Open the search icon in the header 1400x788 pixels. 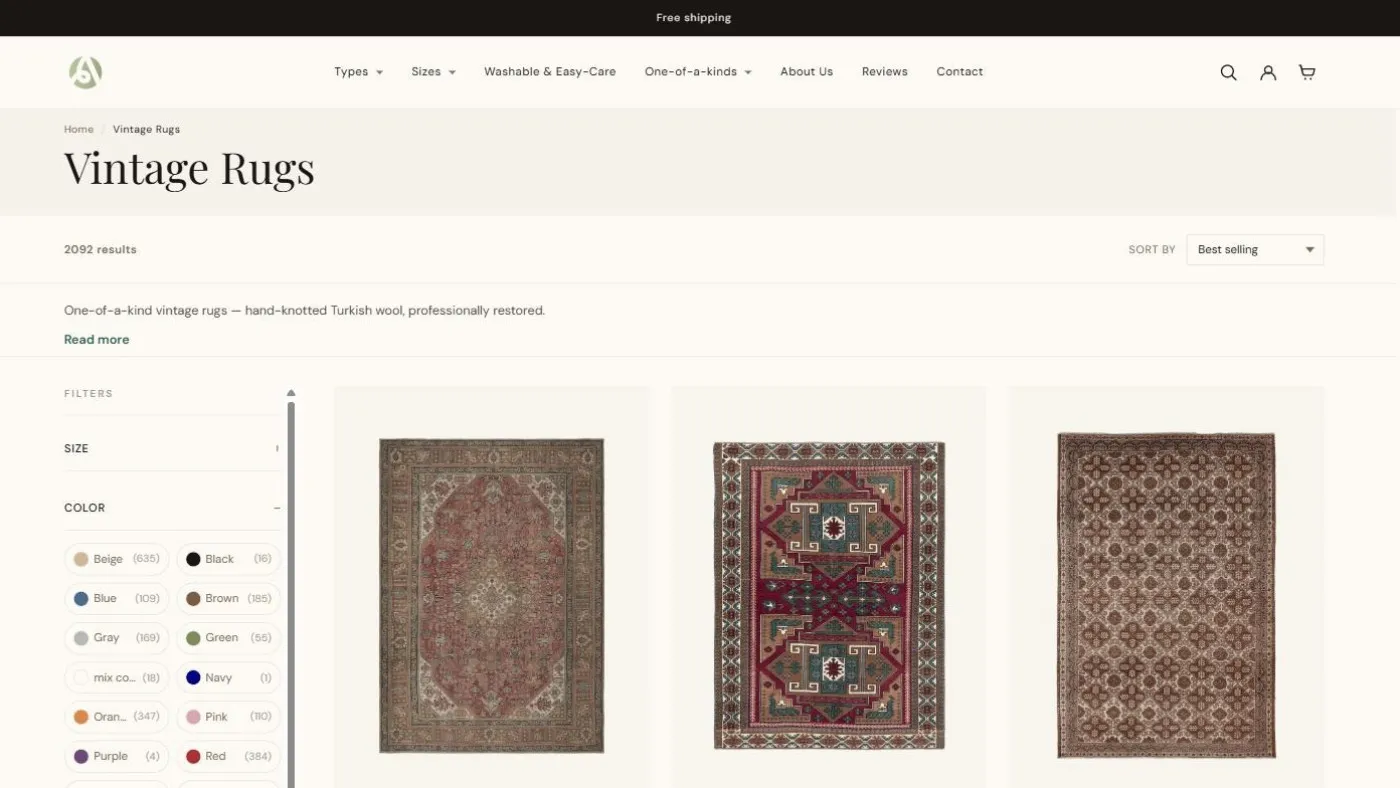tap(1228, 72)
